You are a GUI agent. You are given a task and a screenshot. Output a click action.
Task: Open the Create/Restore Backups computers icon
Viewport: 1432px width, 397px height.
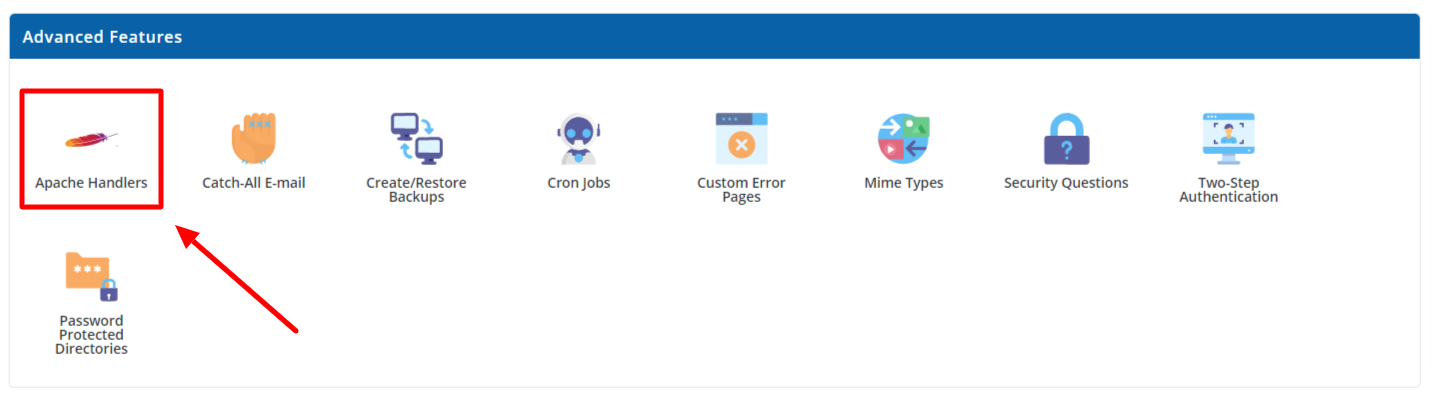coord(416,139)
